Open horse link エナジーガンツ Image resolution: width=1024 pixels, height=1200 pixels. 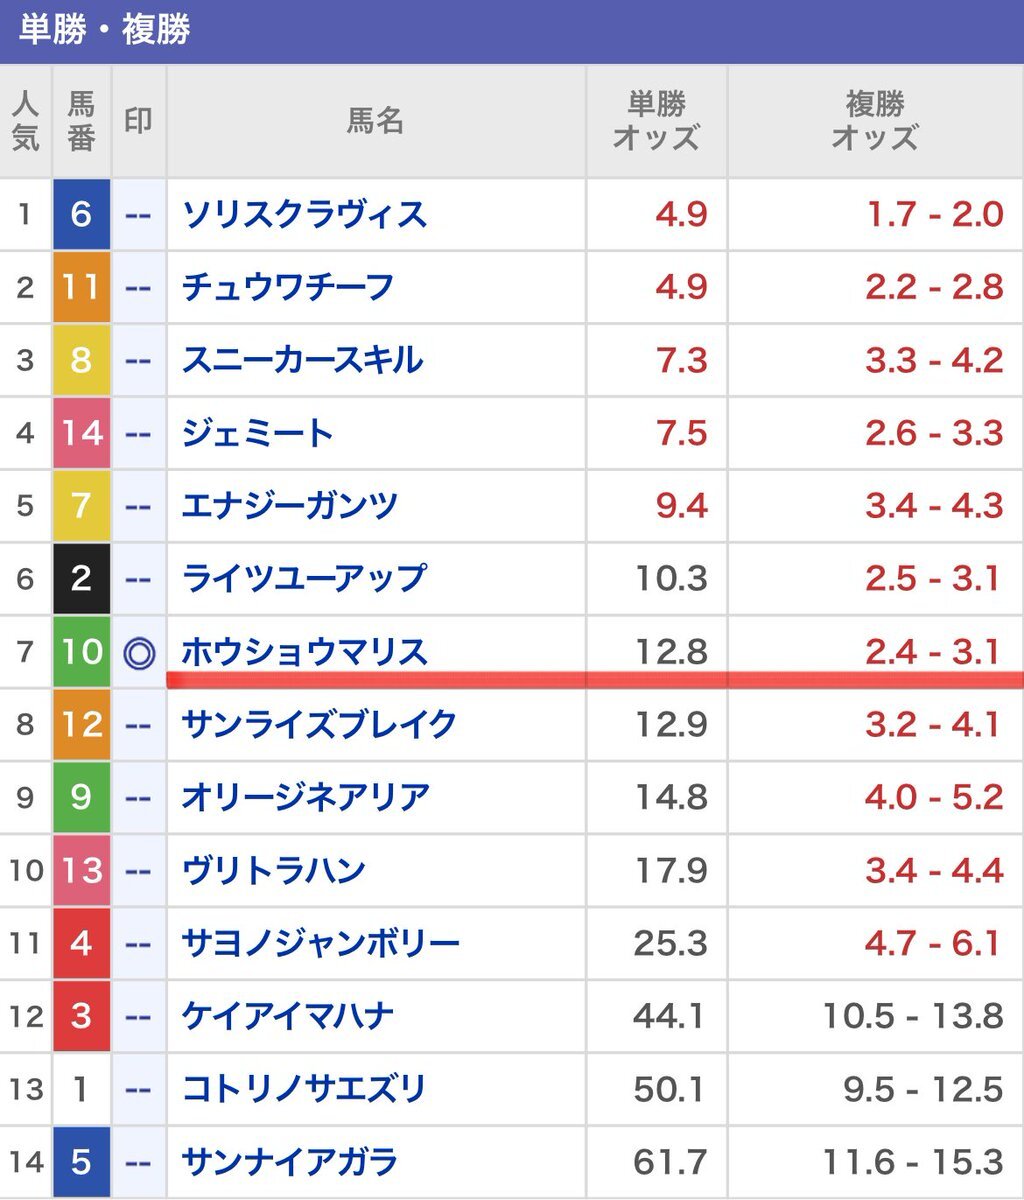289,505
